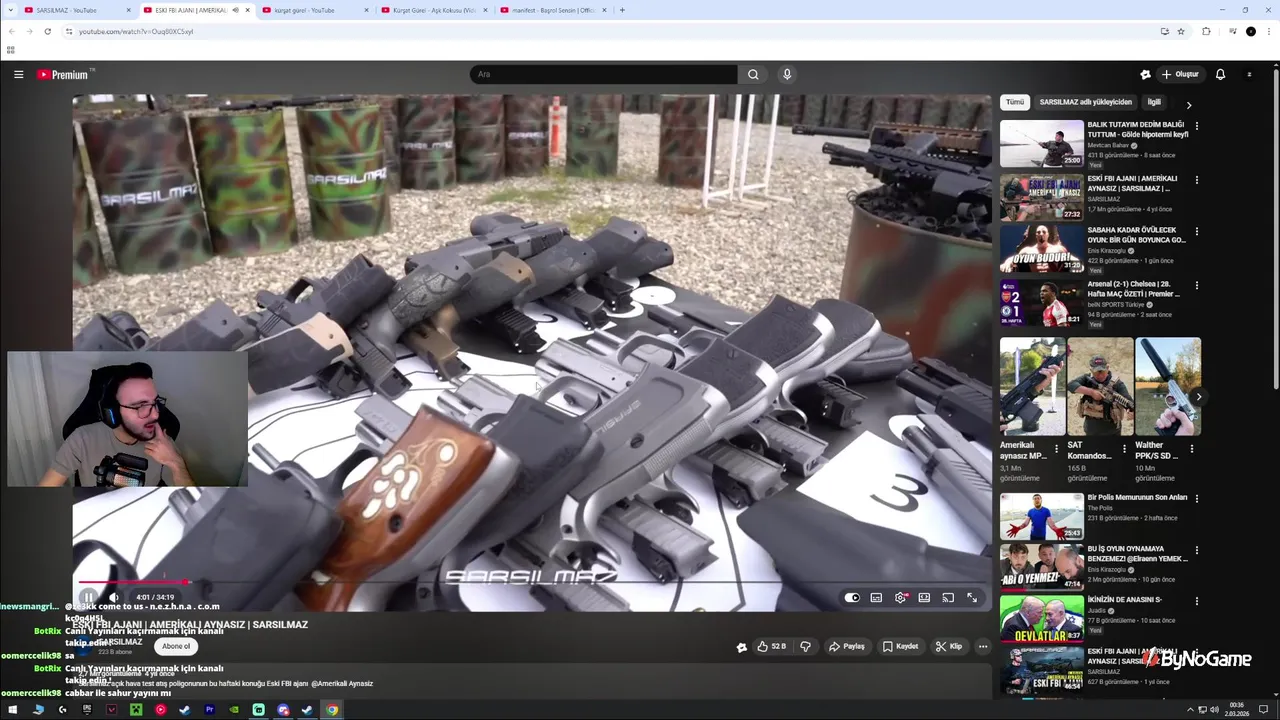Click into the Ara search field

(604, 74)
